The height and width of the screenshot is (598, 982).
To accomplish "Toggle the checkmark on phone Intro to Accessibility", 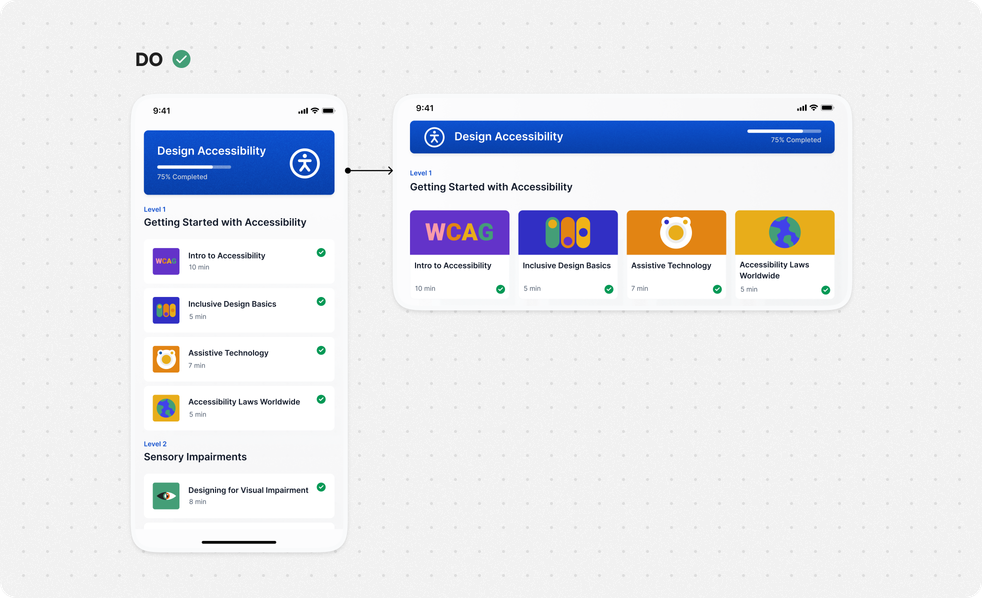I will (x=321, y=253).
